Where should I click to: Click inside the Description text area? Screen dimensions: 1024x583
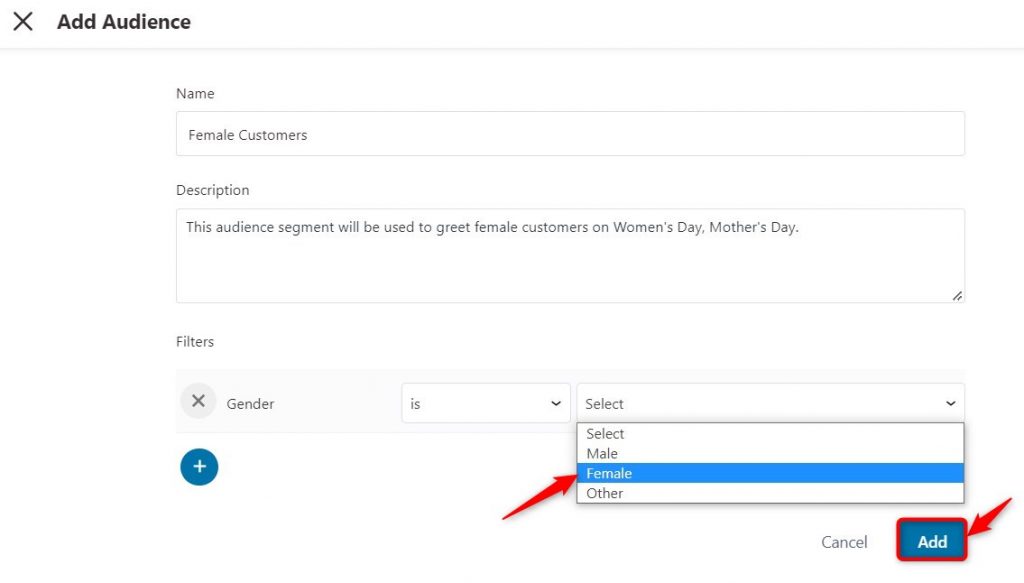570,255
